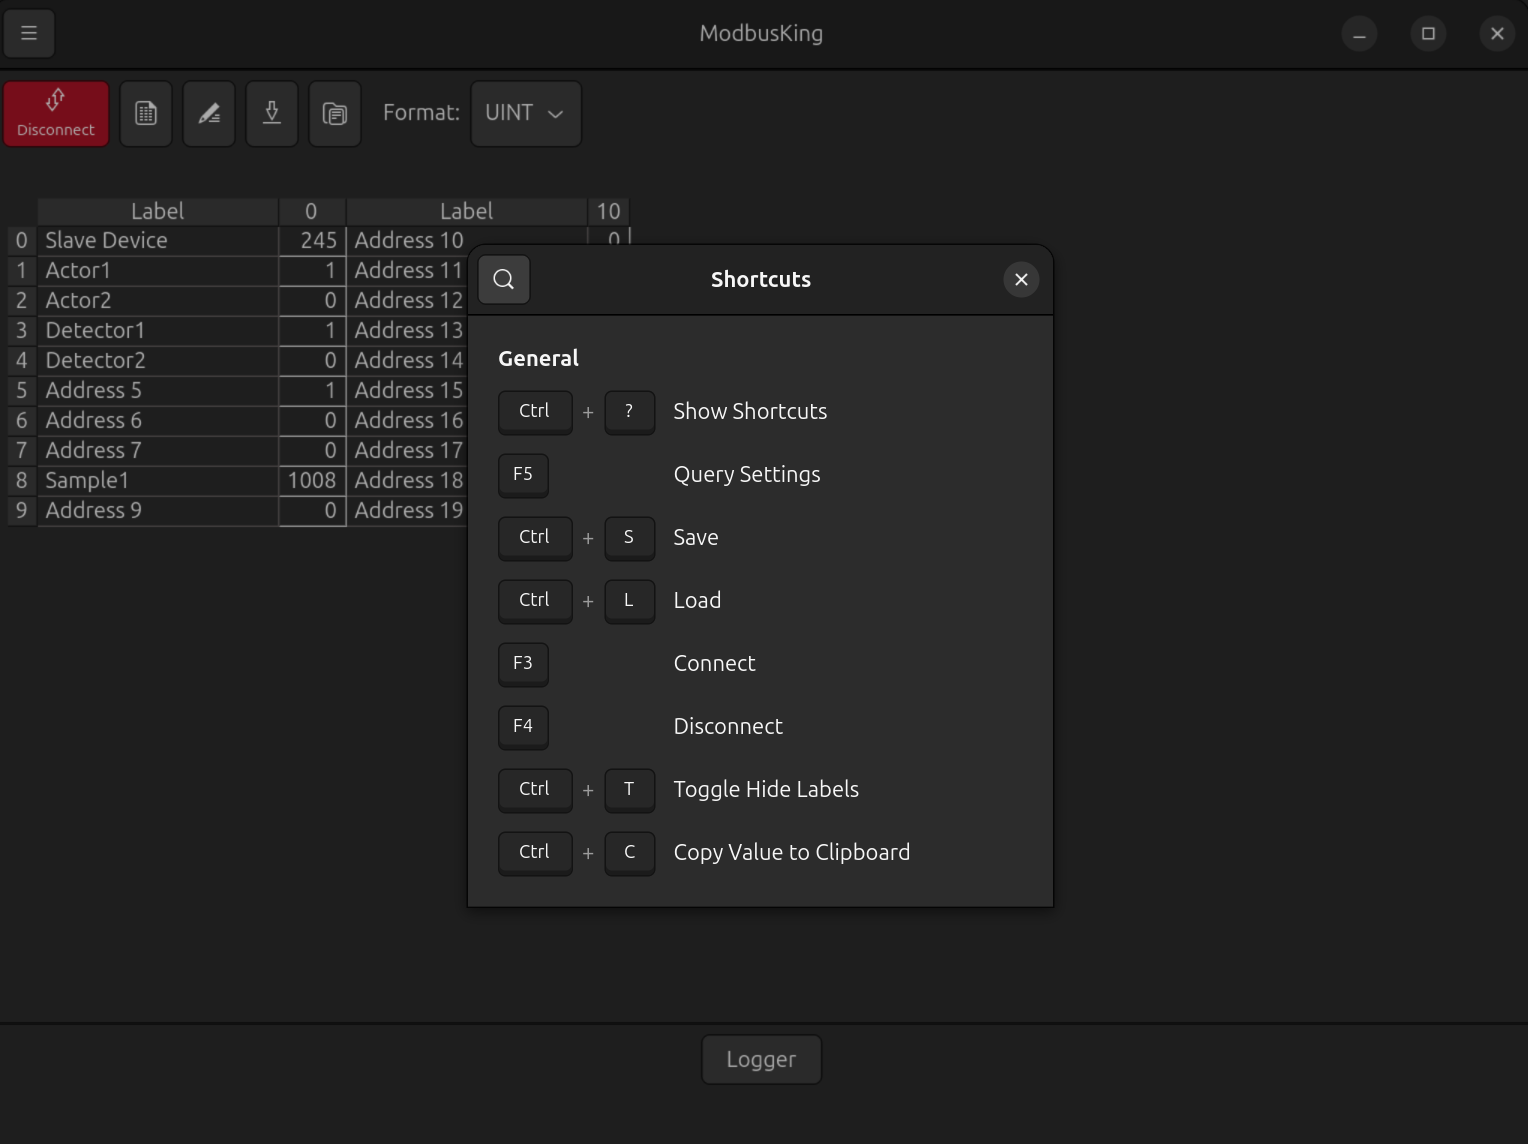Click the pencil edit icon in toolbar

coord(209,114)
